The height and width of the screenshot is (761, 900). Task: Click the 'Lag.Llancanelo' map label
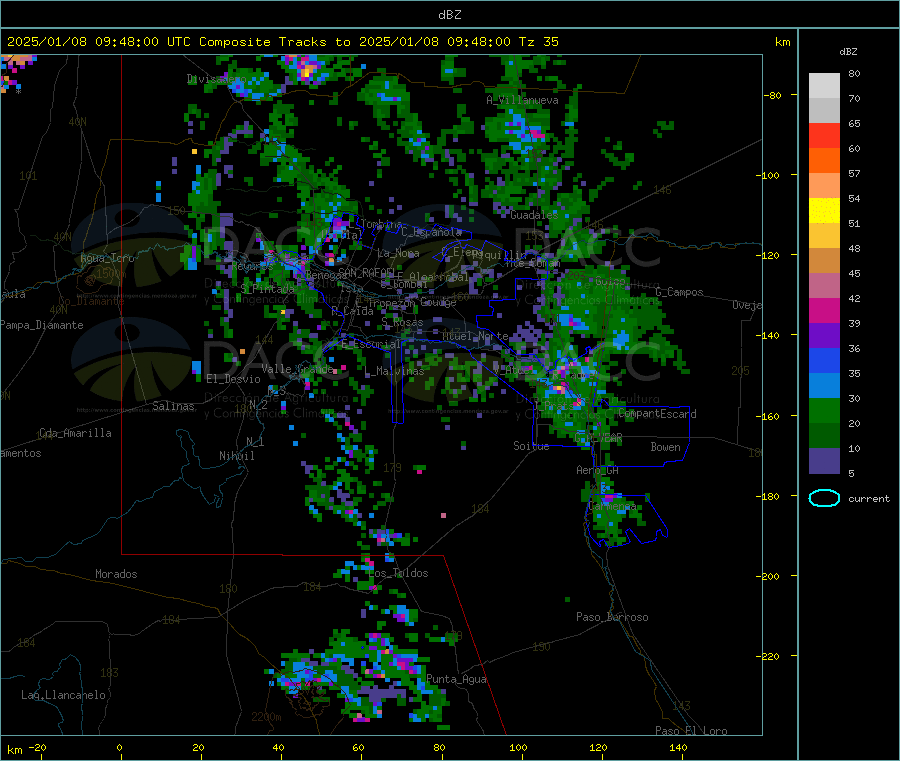point(63,695)
